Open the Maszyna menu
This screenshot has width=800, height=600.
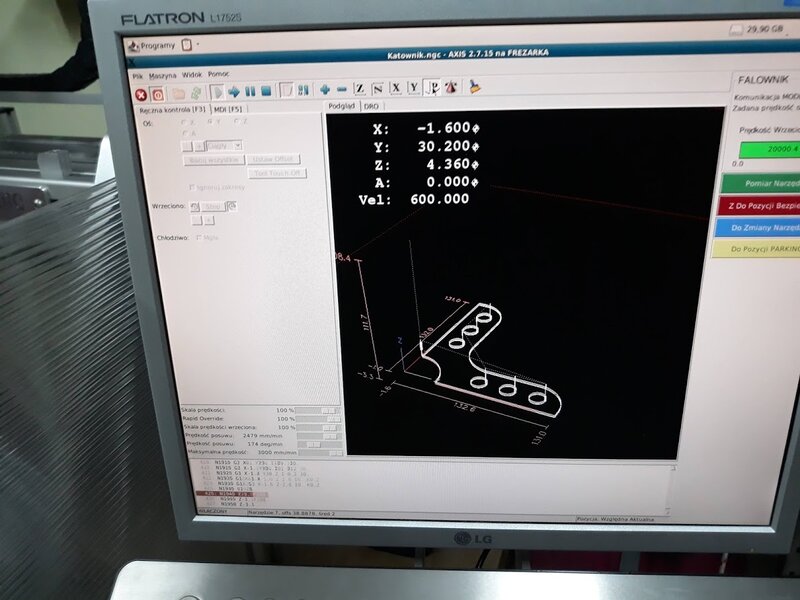(163, 76)
